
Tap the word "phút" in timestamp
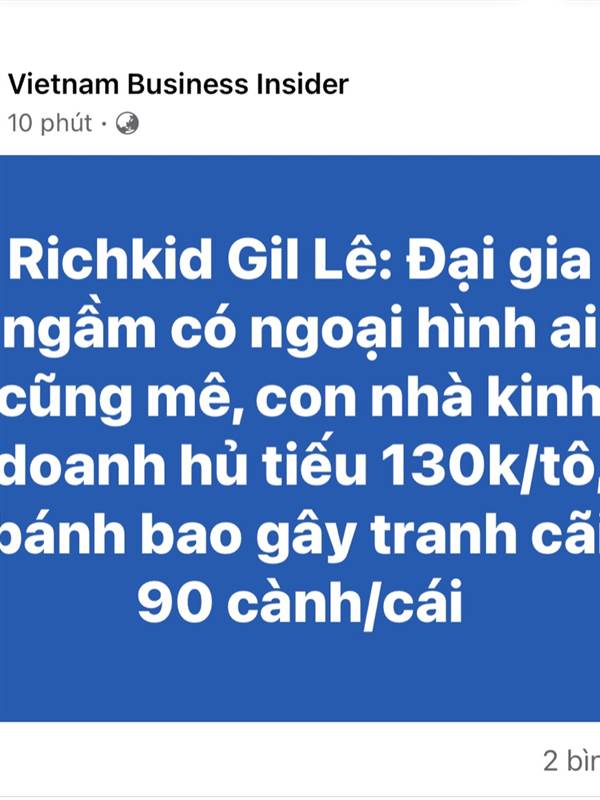(66, 124)
